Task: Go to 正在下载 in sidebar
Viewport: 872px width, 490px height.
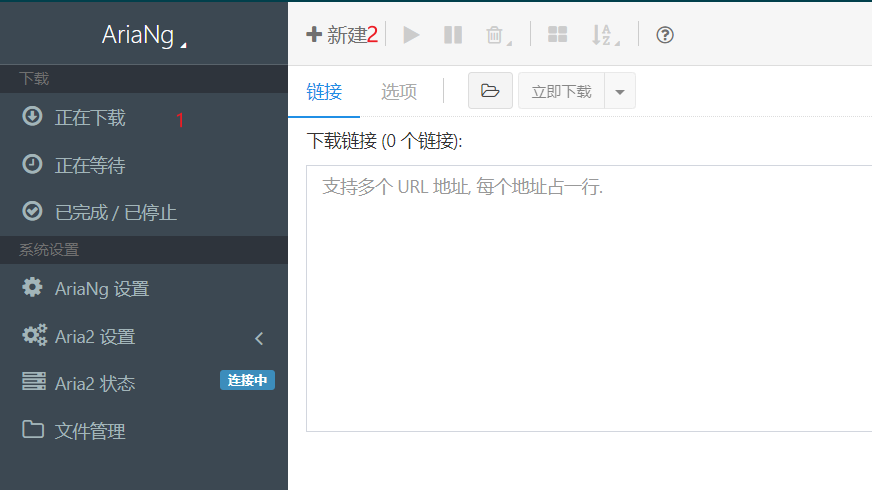Action: tap(143, 117)
